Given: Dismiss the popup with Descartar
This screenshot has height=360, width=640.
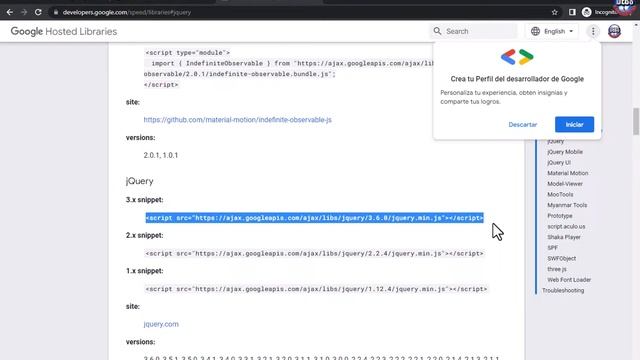Looking at the screenshot, I should point(522,124).
